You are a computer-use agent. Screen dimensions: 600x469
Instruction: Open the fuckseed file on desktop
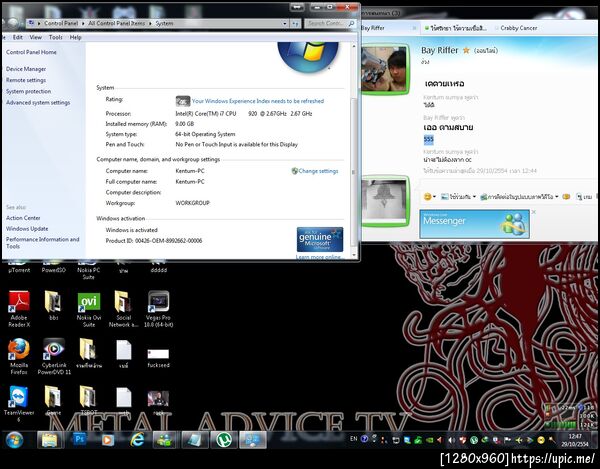[158, 357]
